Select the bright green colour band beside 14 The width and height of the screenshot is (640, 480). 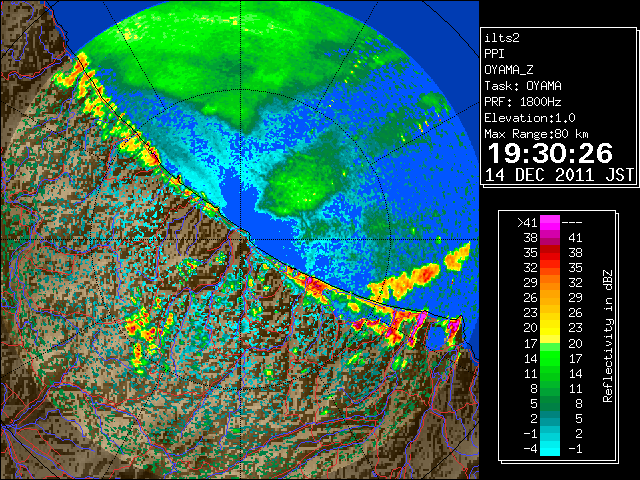tap(550, 358)
